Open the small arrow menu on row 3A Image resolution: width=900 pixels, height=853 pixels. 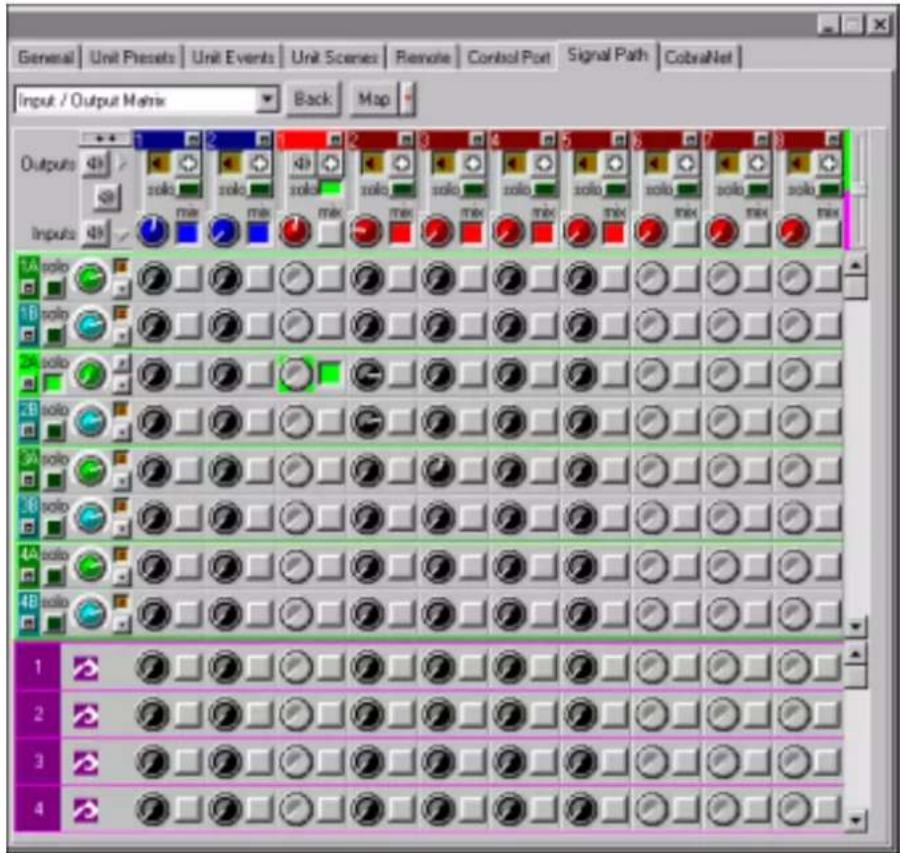click(121, 480)
